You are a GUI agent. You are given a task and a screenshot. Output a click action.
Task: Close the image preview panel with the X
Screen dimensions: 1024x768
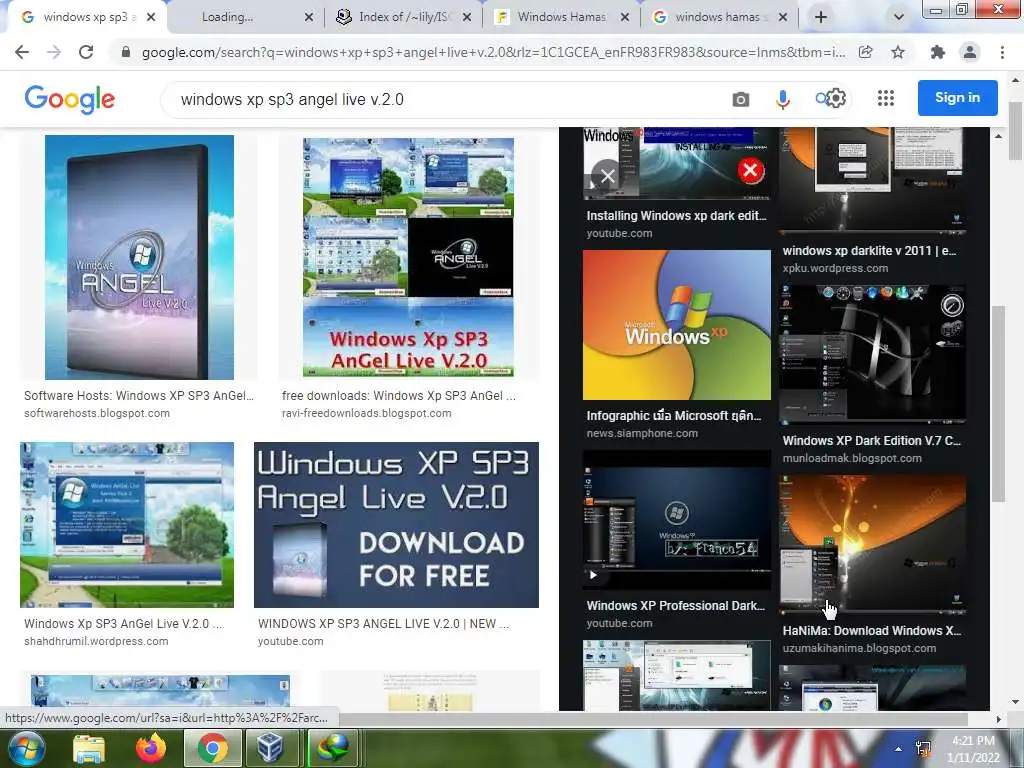[x=608, y=176]
